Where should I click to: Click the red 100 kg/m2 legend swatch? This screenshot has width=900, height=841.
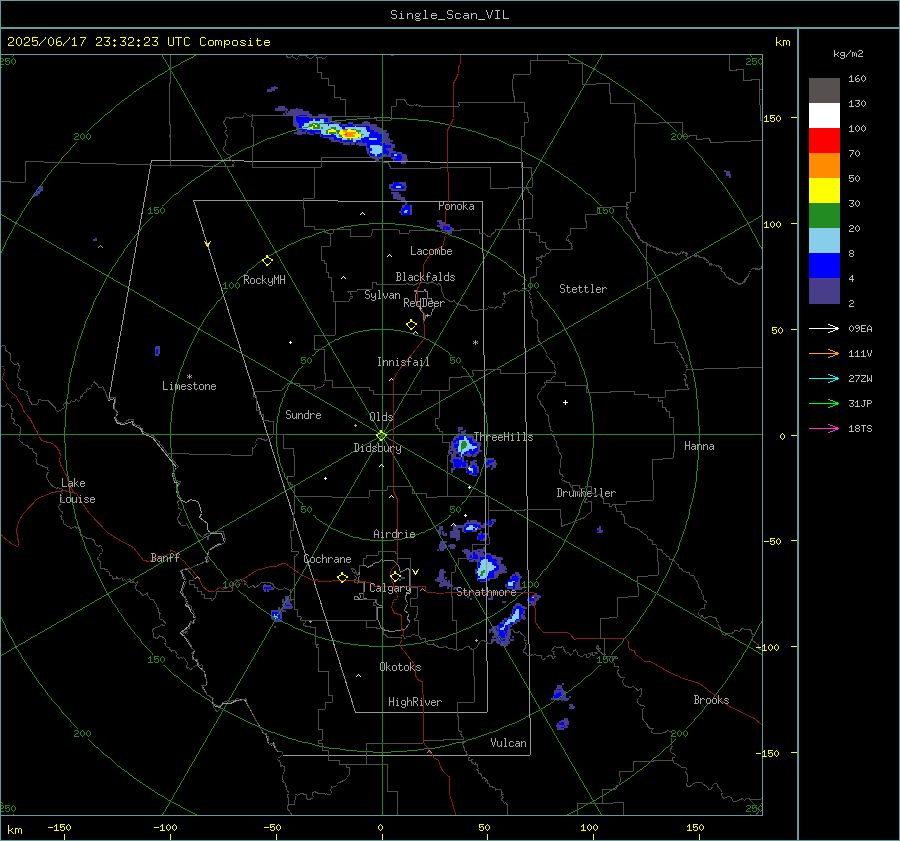(824, 141)
